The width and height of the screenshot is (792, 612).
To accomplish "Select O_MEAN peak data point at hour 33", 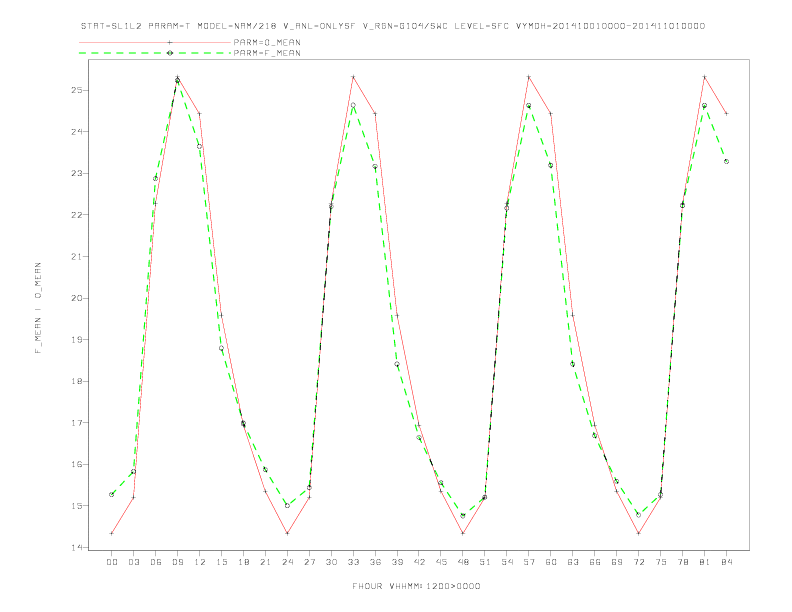I will 353,77.
